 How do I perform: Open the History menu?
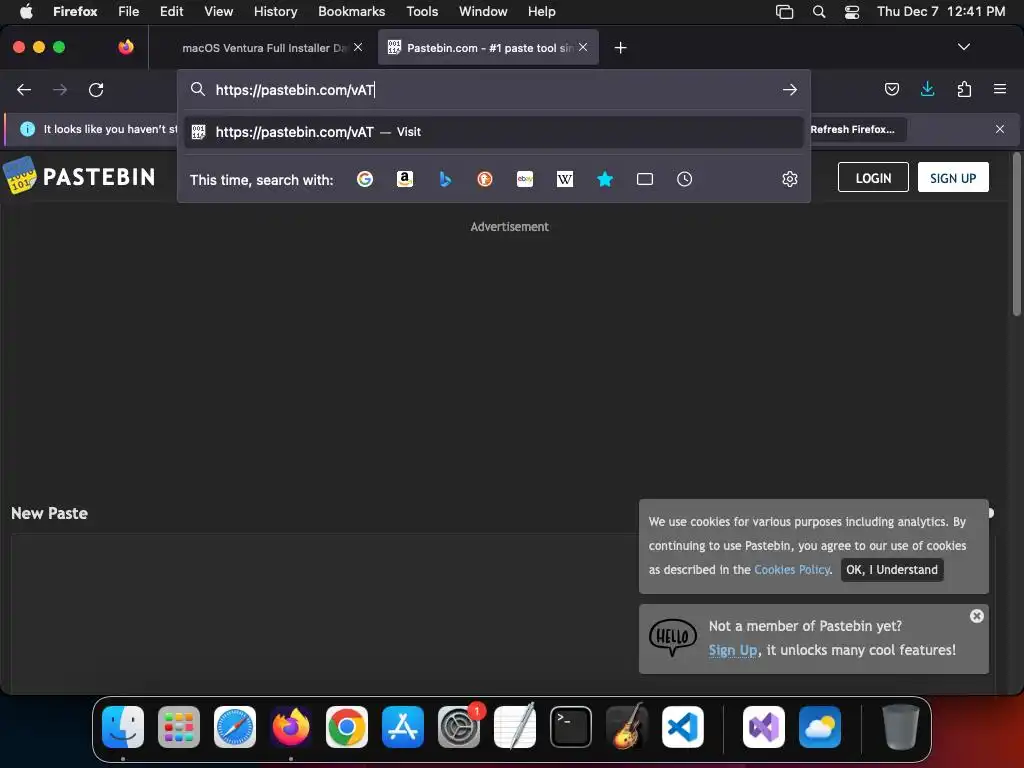coord(275,11)
